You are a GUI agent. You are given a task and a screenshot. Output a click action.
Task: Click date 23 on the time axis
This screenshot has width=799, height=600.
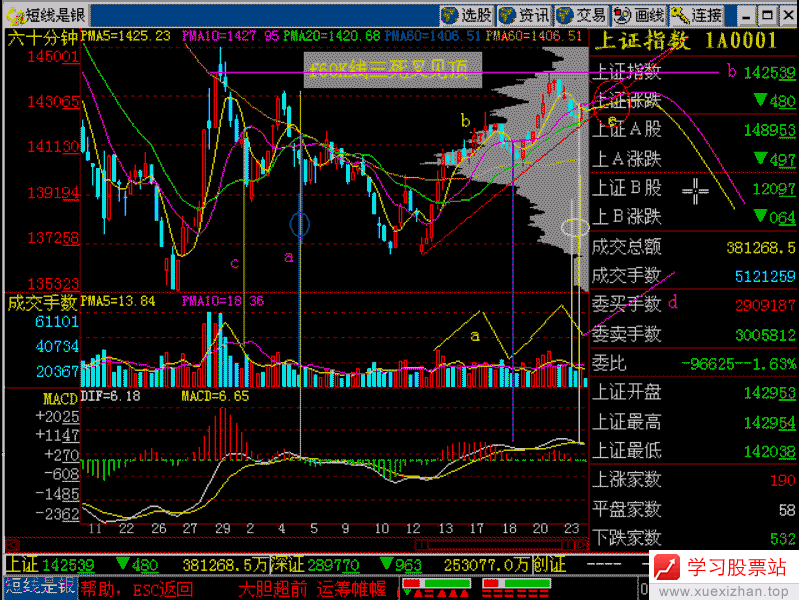572,528
